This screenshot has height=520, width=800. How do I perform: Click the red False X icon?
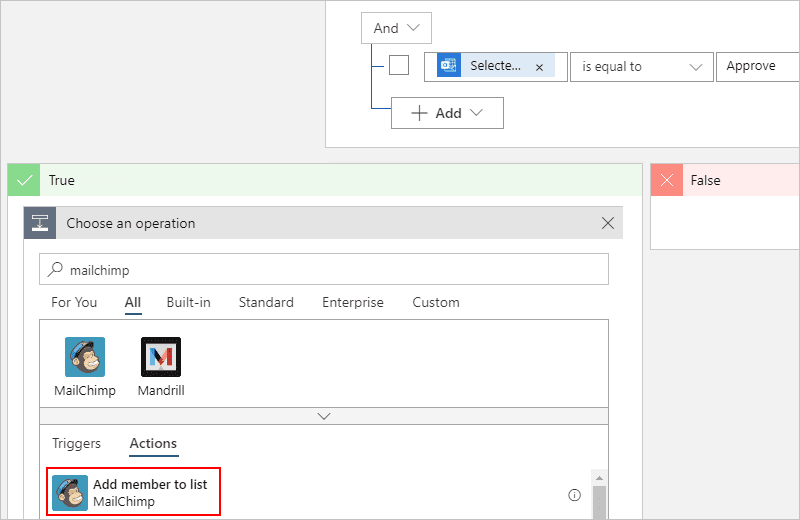[667, 180]
